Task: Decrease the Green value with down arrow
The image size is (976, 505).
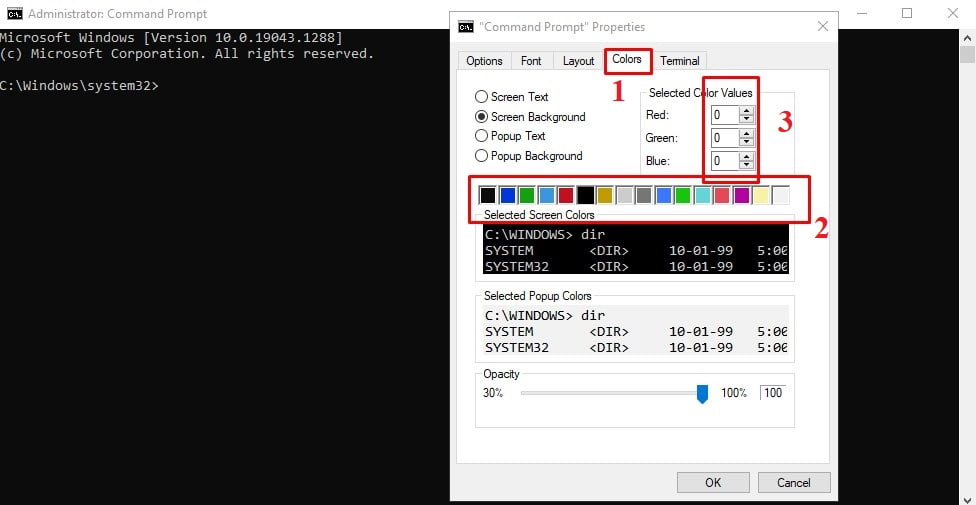Action: coord(746,141)
